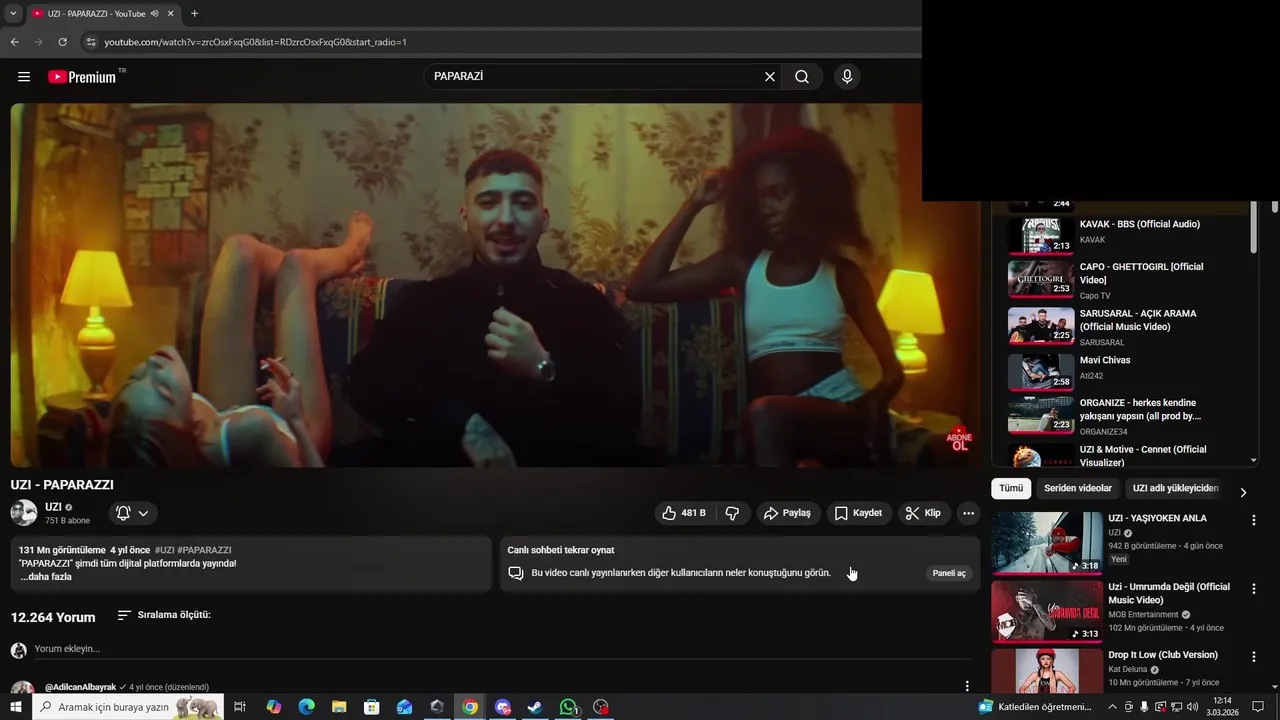Open Drop It Low (Club Version)
Viewport: 1280px width, 720px height.
tap(1163, 655)
